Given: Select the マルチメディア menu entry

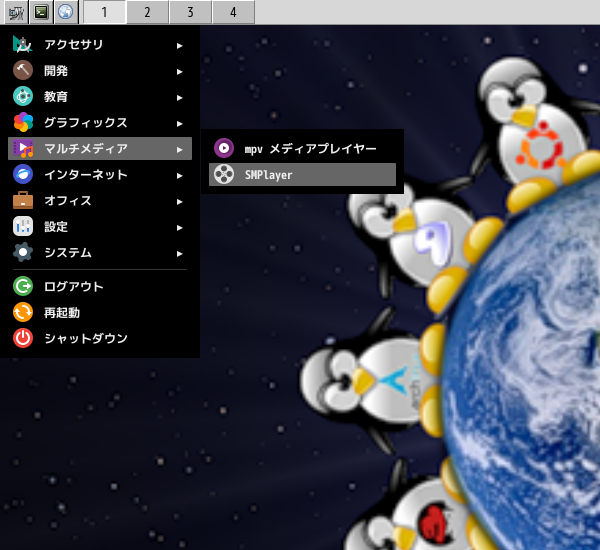Looking at the screenshot, I should (100, 149).
